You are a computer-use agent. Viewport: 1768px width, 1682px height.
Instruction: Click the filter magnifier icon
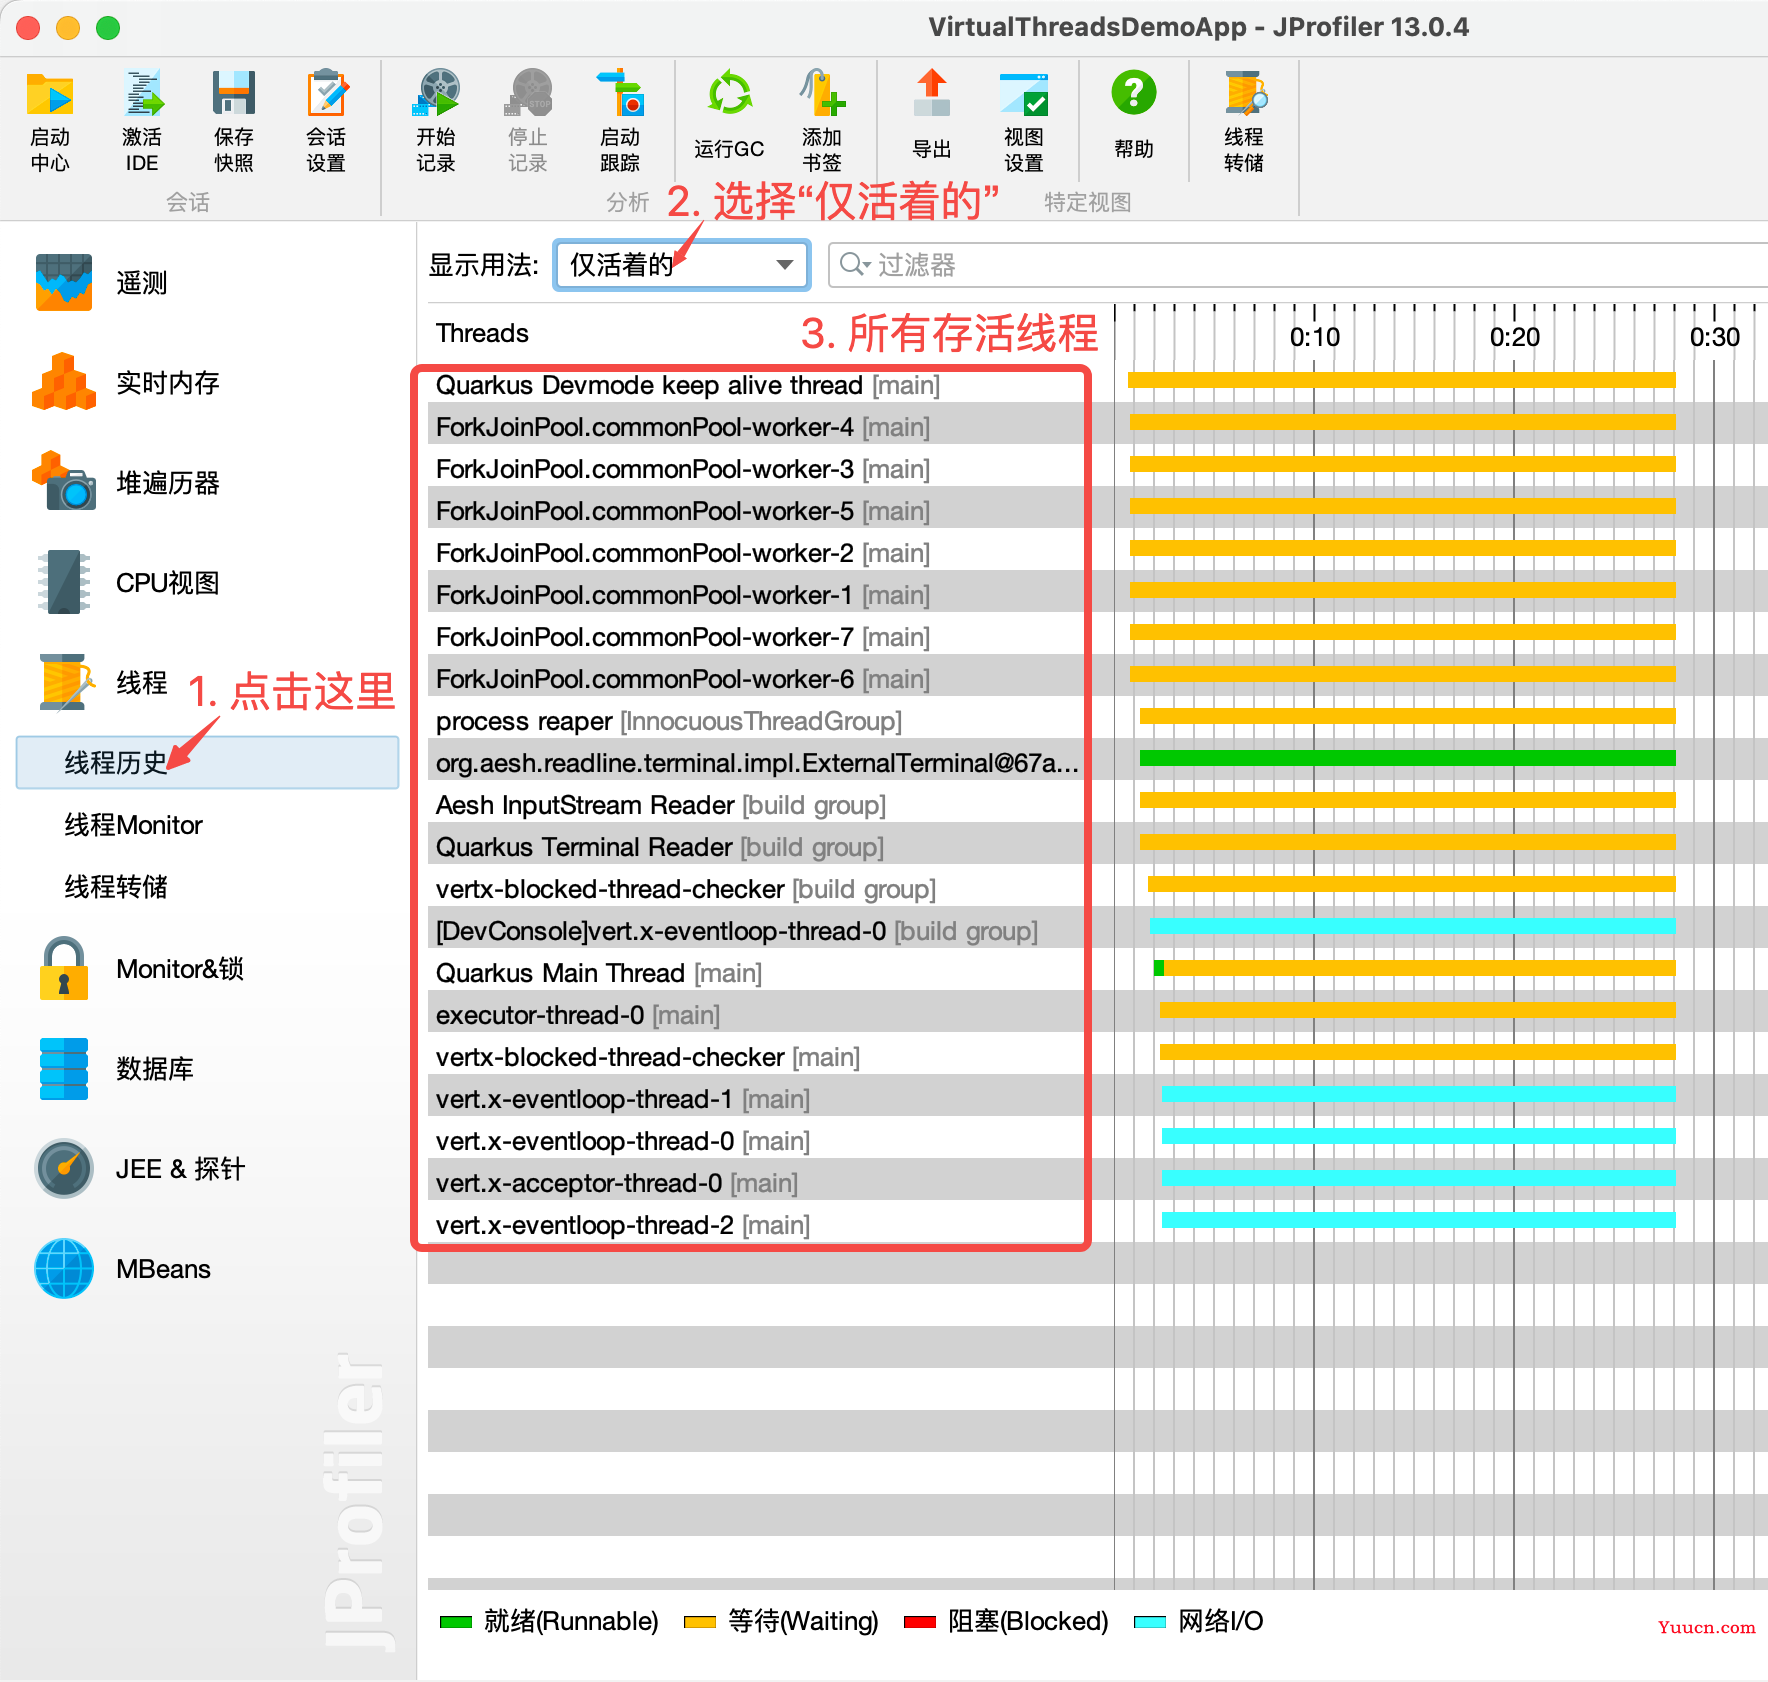point(854,264)
